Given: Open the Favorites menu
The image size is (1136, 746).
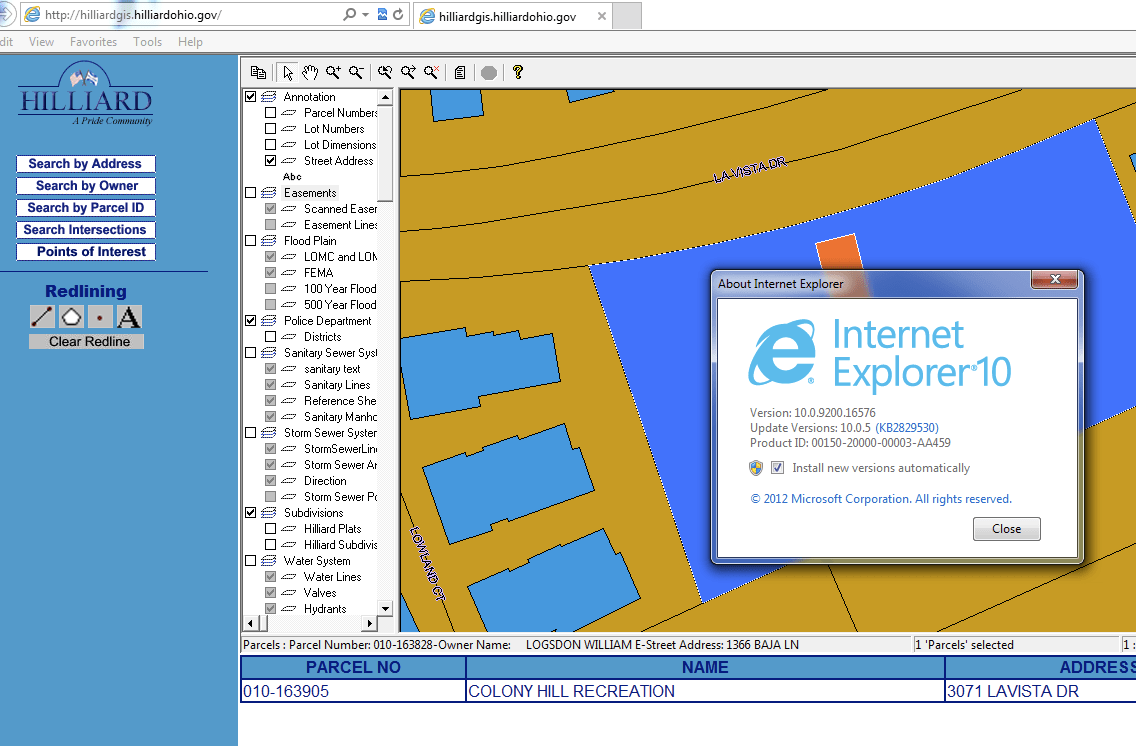Looking at the screenshot, I should tap(93, 42).
